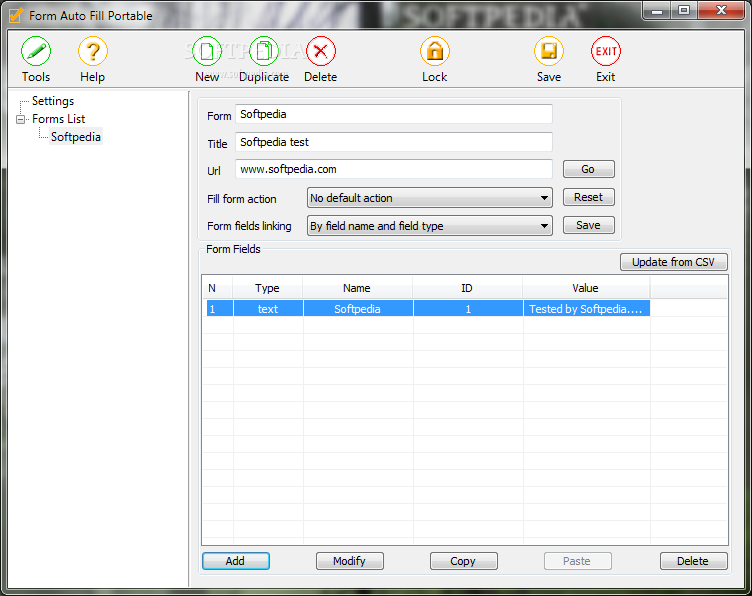
Task: Select the ID cell of row 1
Action: (x=468, y=309)
